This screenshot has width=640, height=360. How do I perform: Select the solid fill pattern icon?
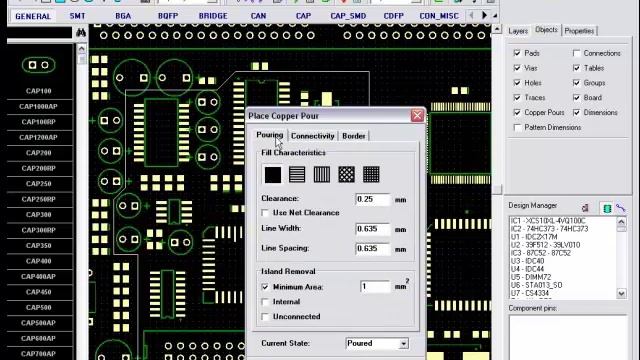(273, 175)
